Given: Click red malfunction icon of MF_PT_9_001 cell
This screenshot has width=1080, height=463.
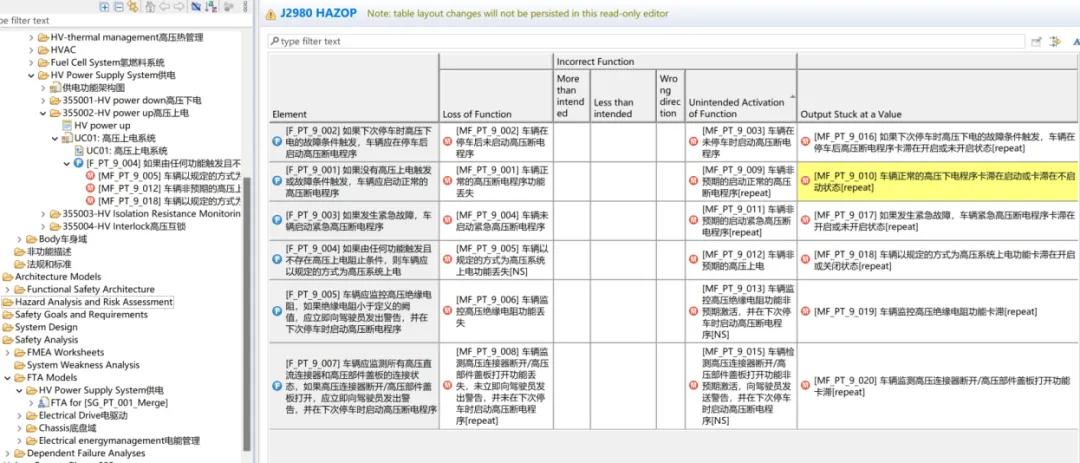Looking at the screenshot, I should pyautogui.click(x=447, y=182).
